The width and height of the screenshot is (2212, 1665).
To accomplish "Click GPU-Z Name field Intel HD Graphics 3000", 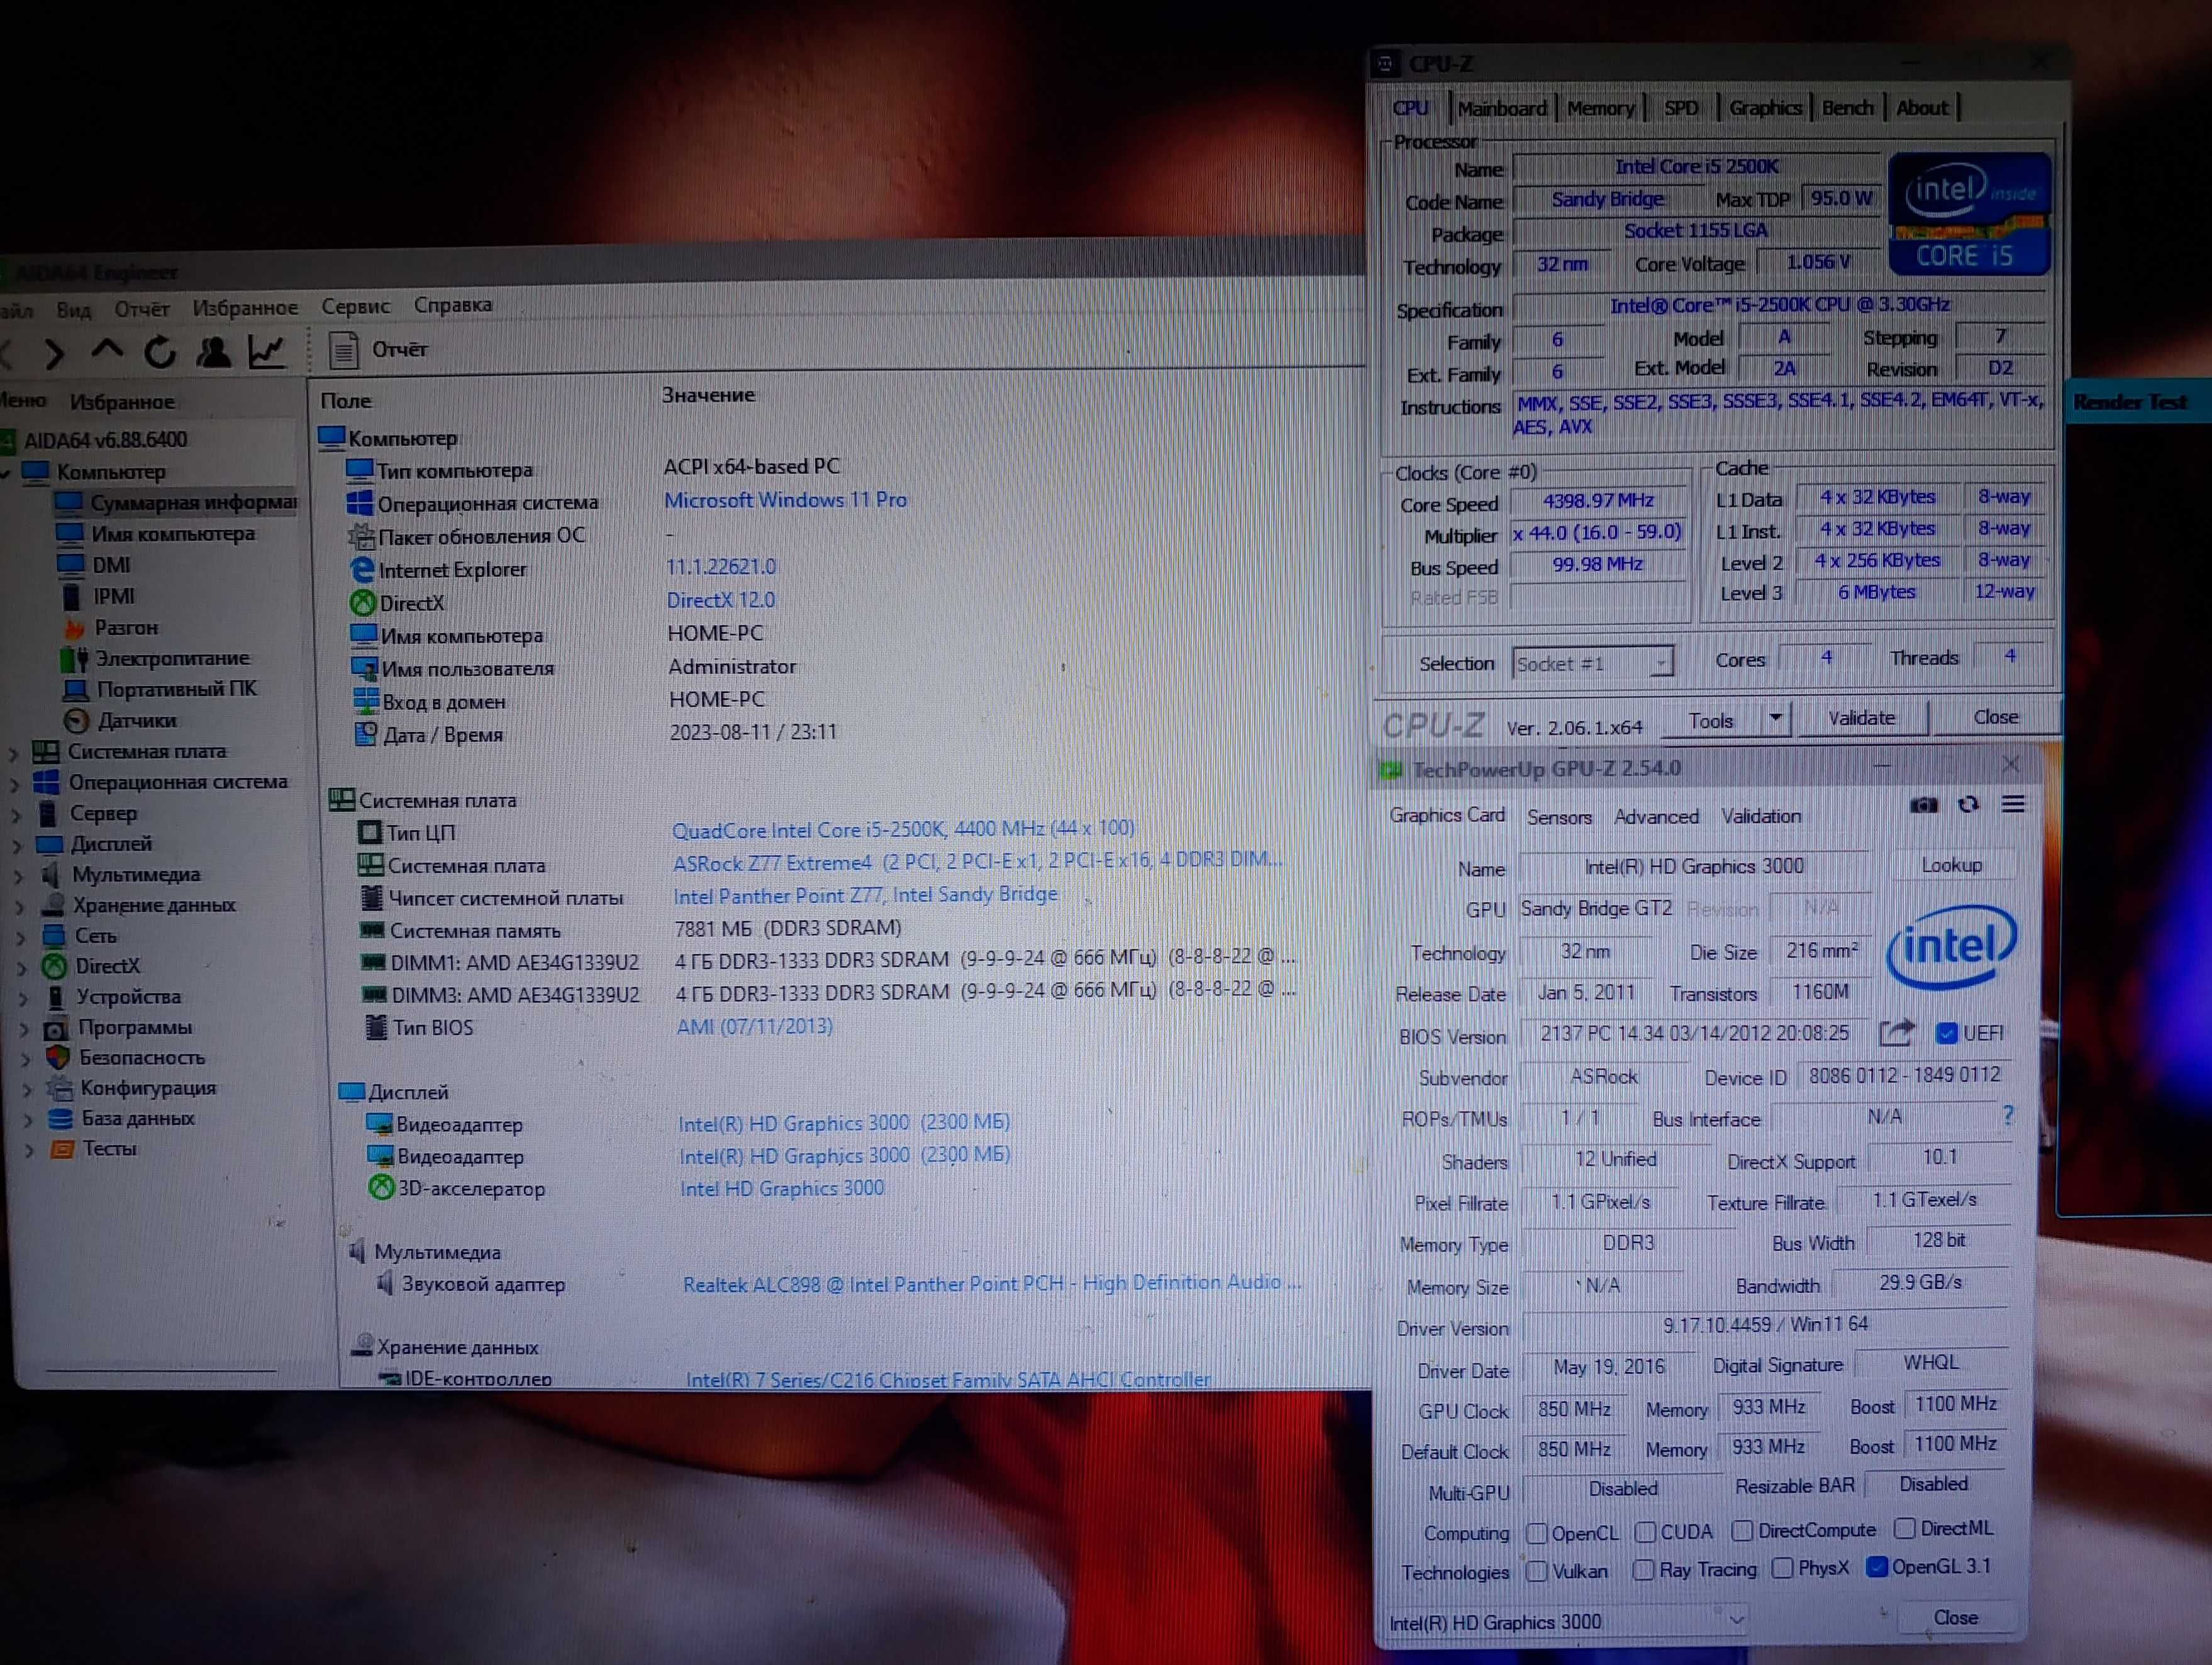I will pyautogui.click(x=1693, y=866).
